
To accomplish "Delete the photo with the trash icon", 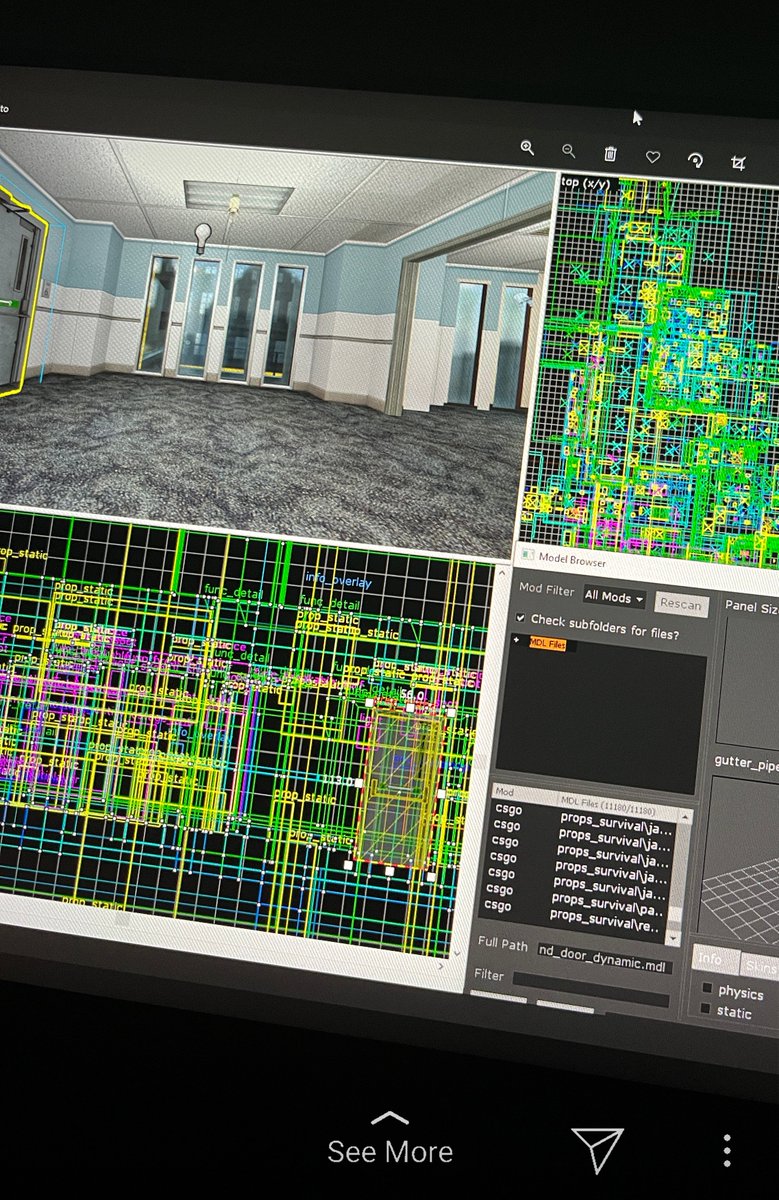I will point(610,154).
